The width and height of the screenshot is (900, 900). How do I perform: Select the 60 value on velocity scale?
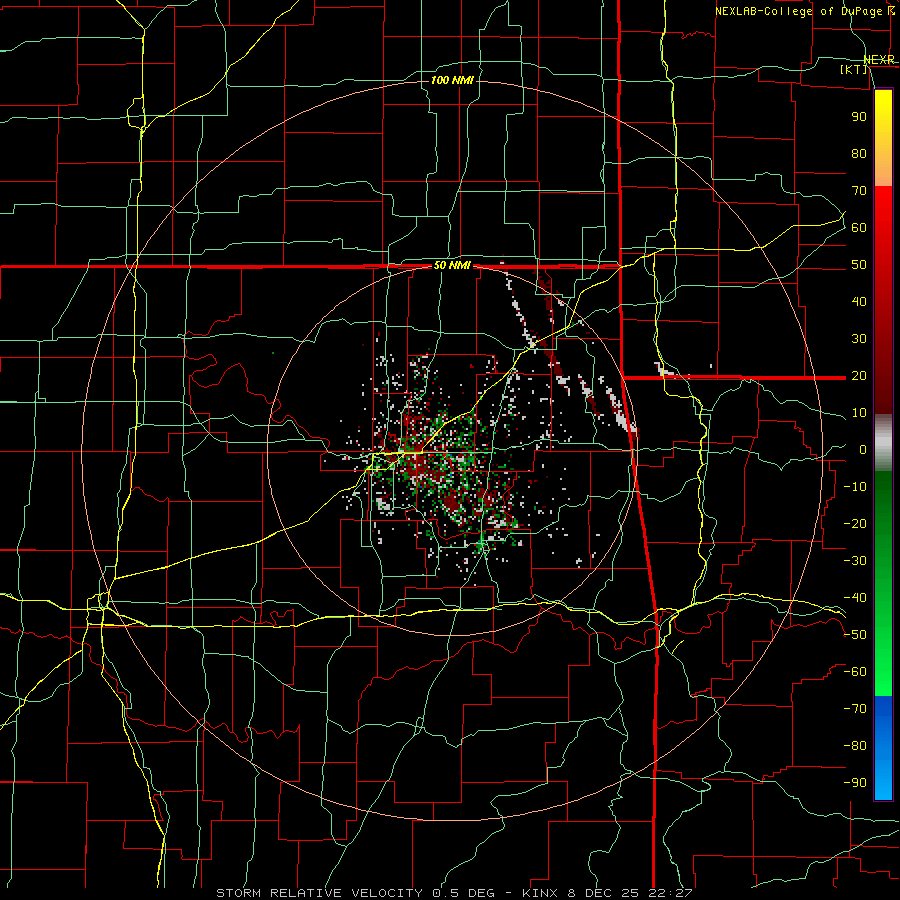tap(859, 227)
